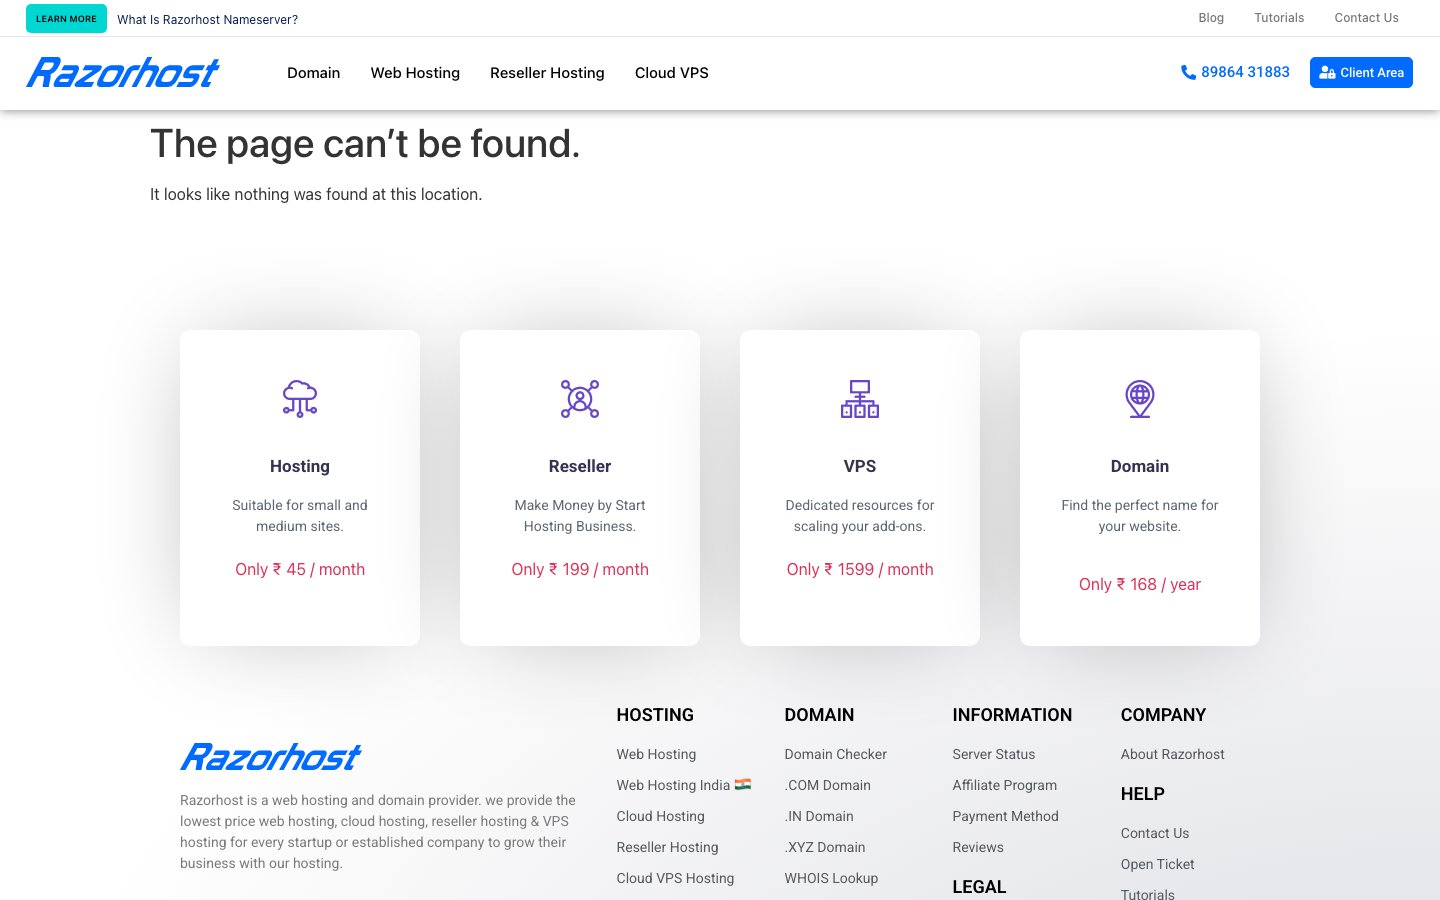
Task: Click 'Only ₹ 1599 / month' price
Action: coord(860,569)
